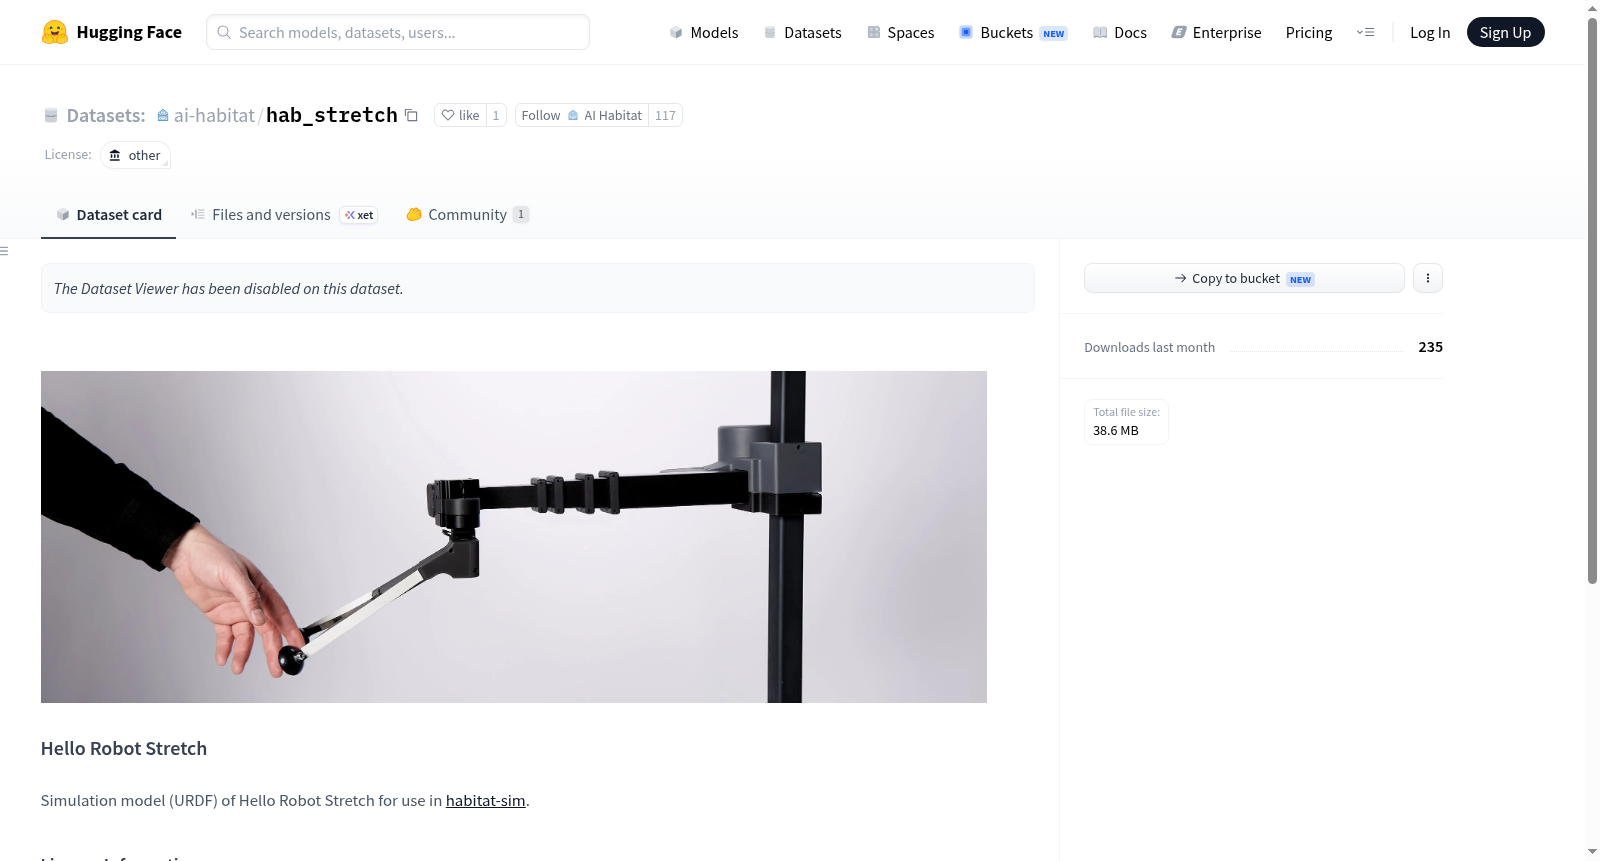1600x861 pixels.
Task: Open the ai-habitat organization link
Action: coord(214,115)
